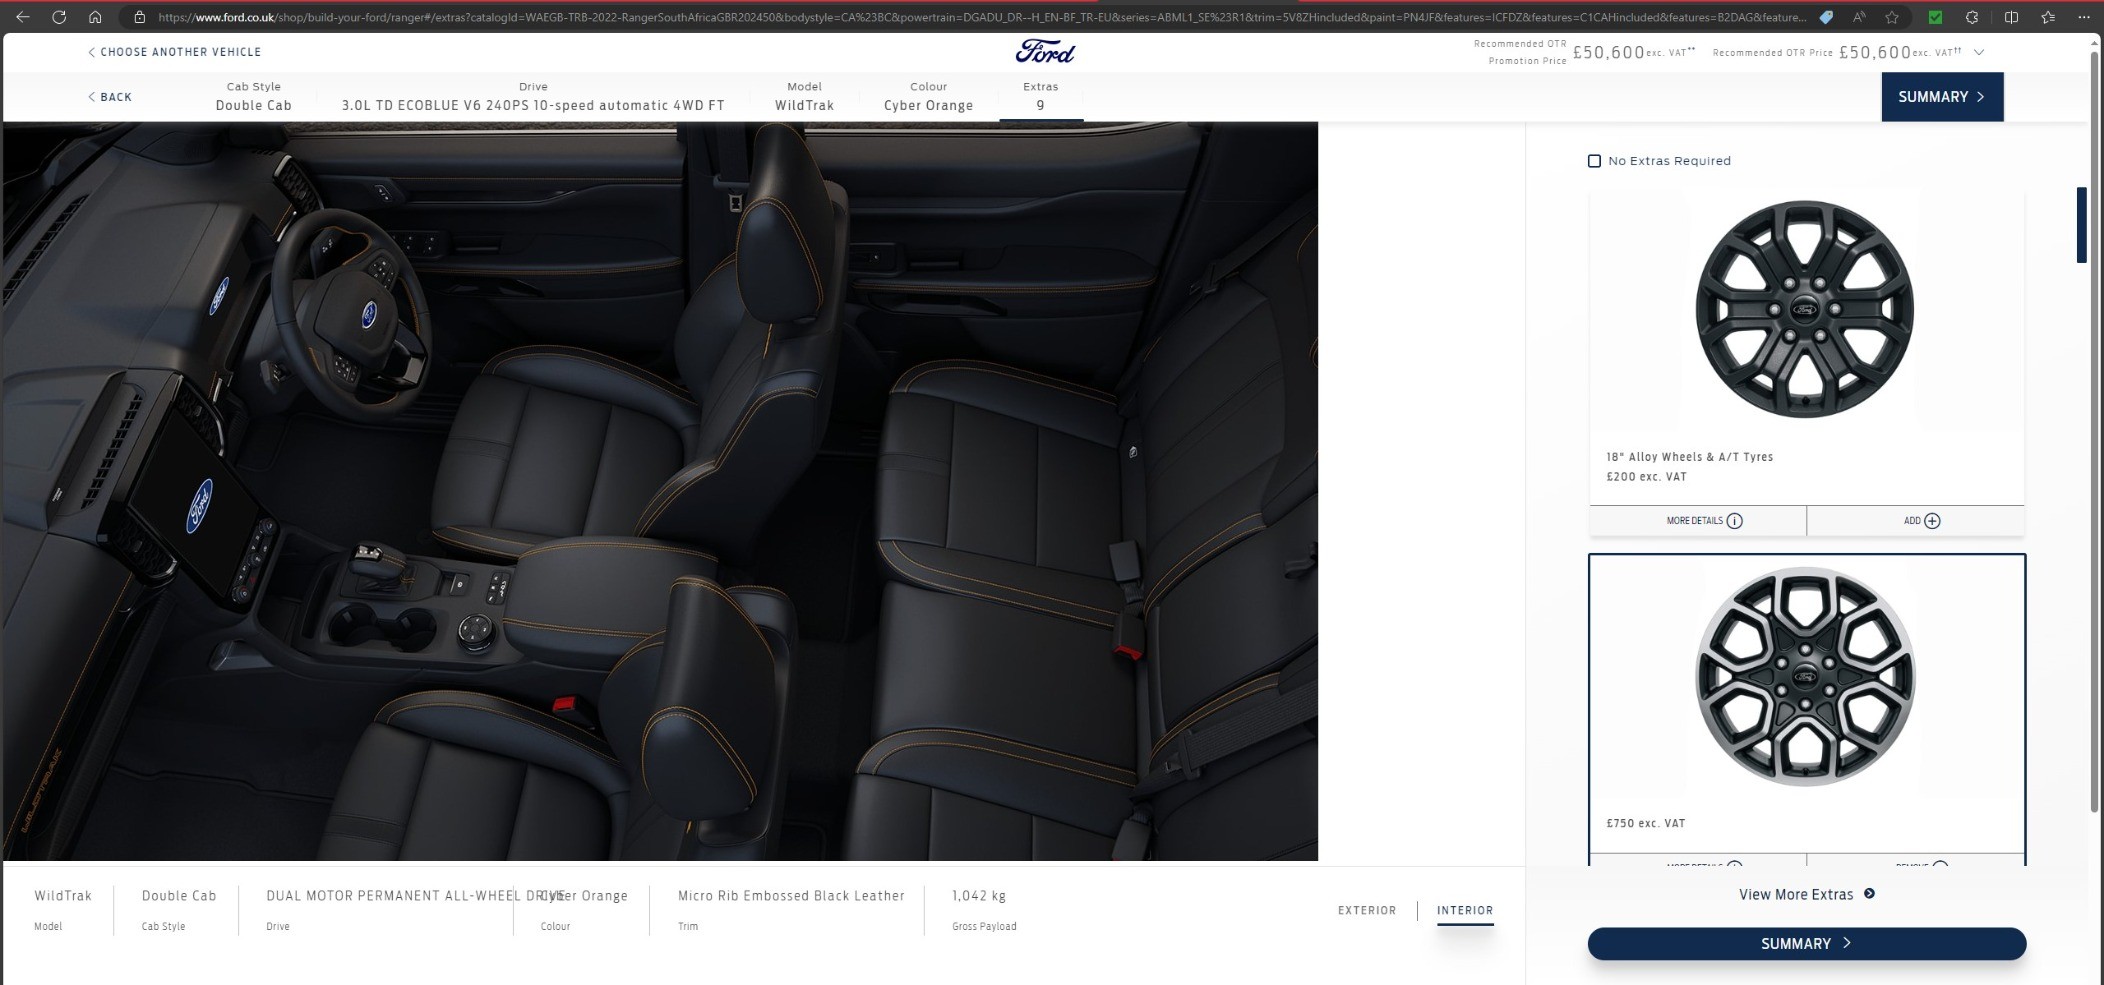The image size is (2104, 985).
Task: Select the machined-face £750 alloy wheel thumbnail
Action: [1805, 677]
